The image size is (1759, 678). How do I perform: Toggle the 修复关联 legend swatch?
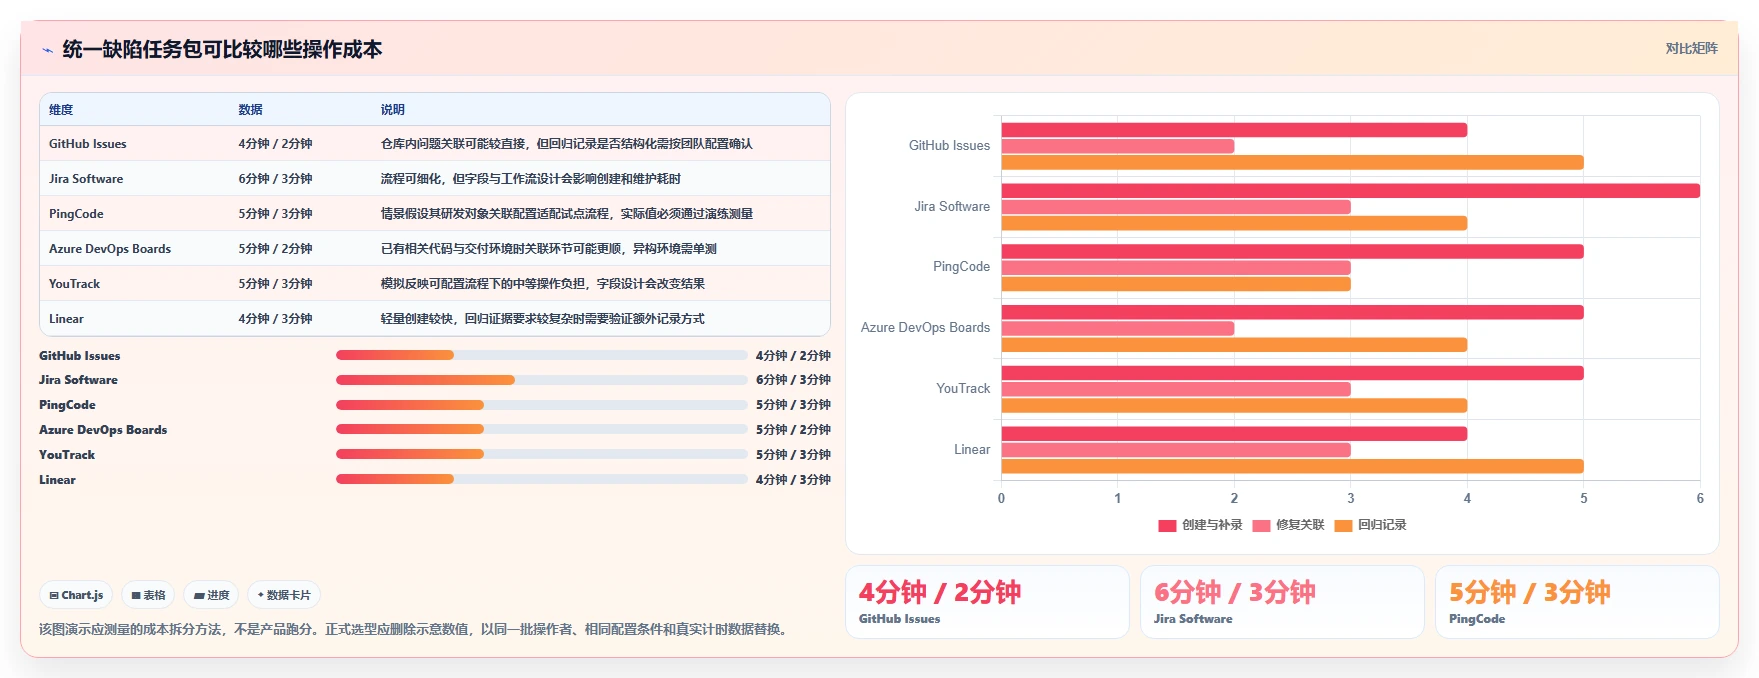pos(1261,525)
